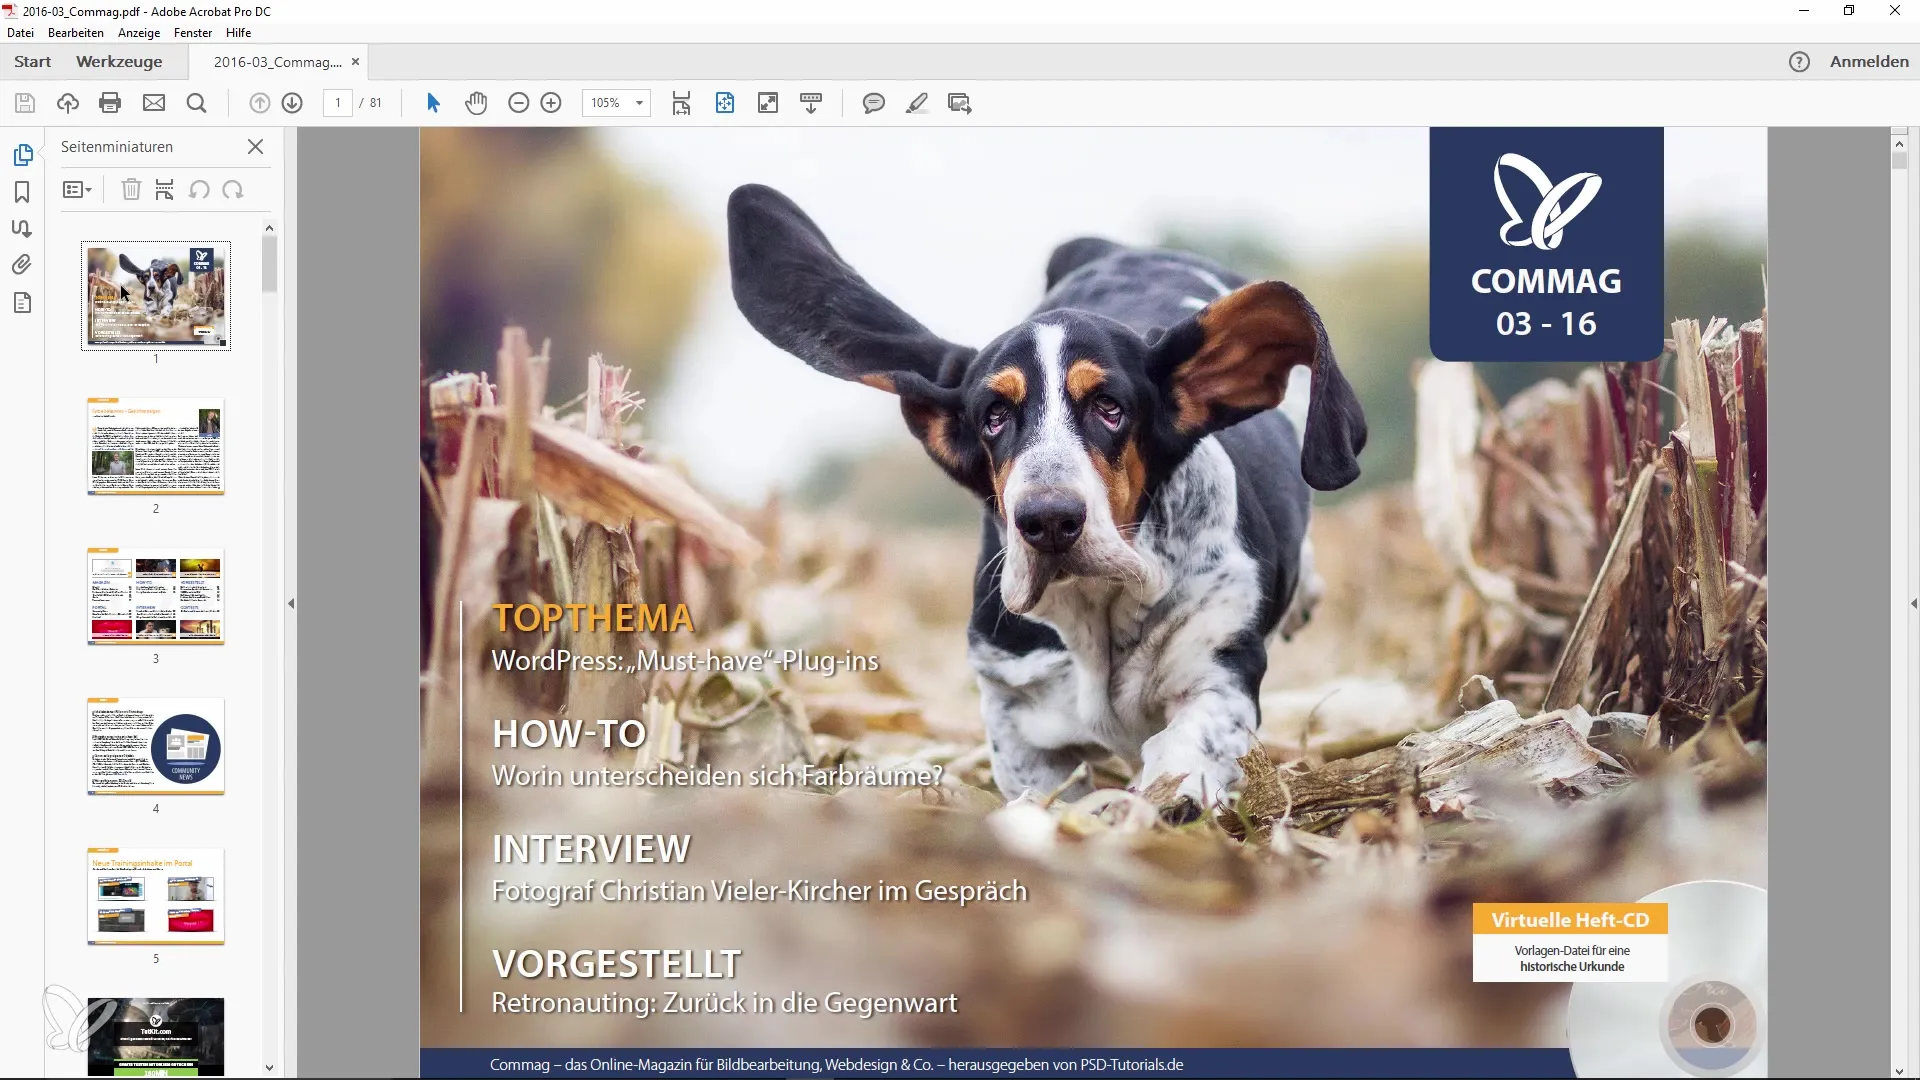Fit one full page to window
This screenshot has height=1080, width=1920.
[725, 103]
